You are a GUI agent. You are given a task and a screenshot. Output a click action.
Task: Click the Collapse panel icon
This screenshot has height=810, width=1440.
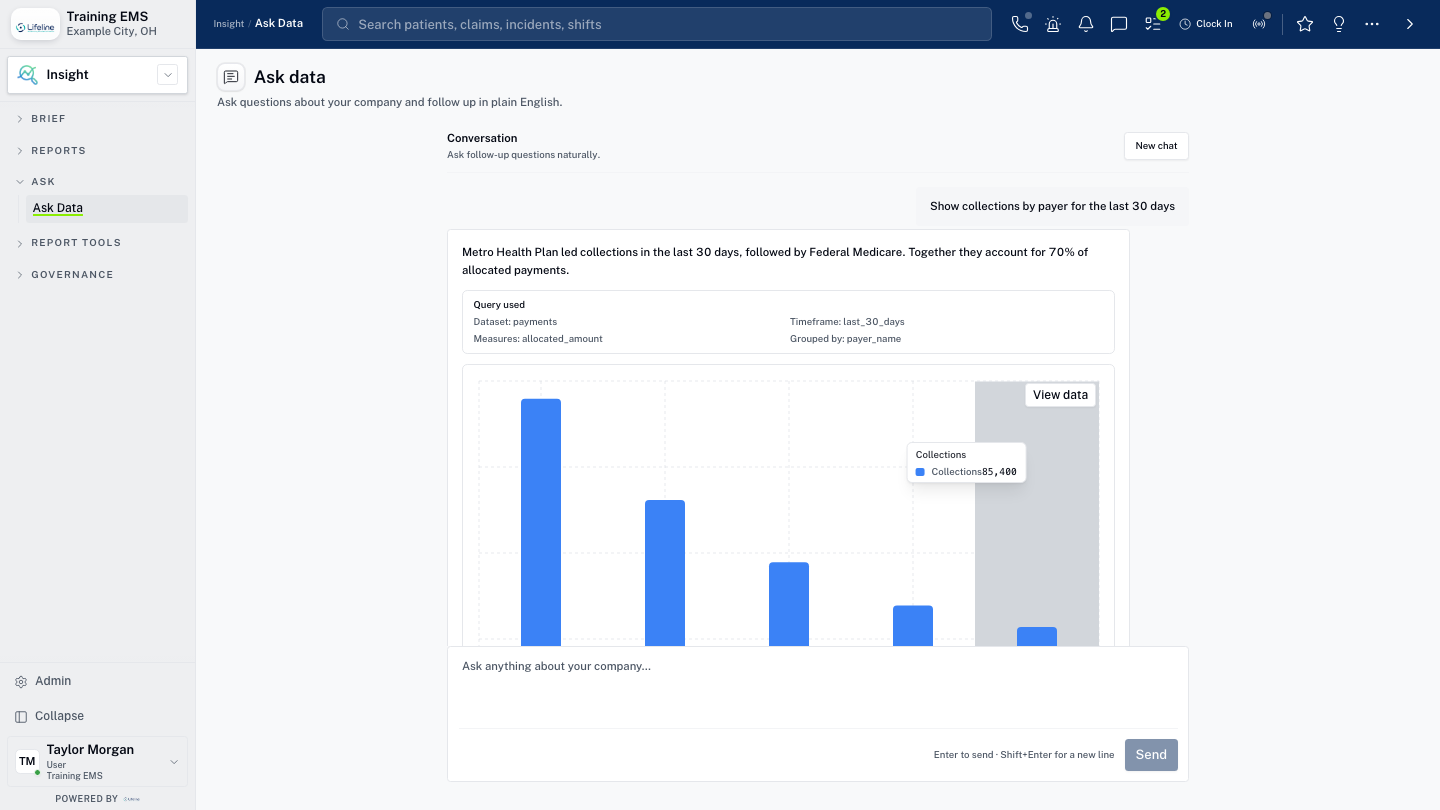pos(21,716)
